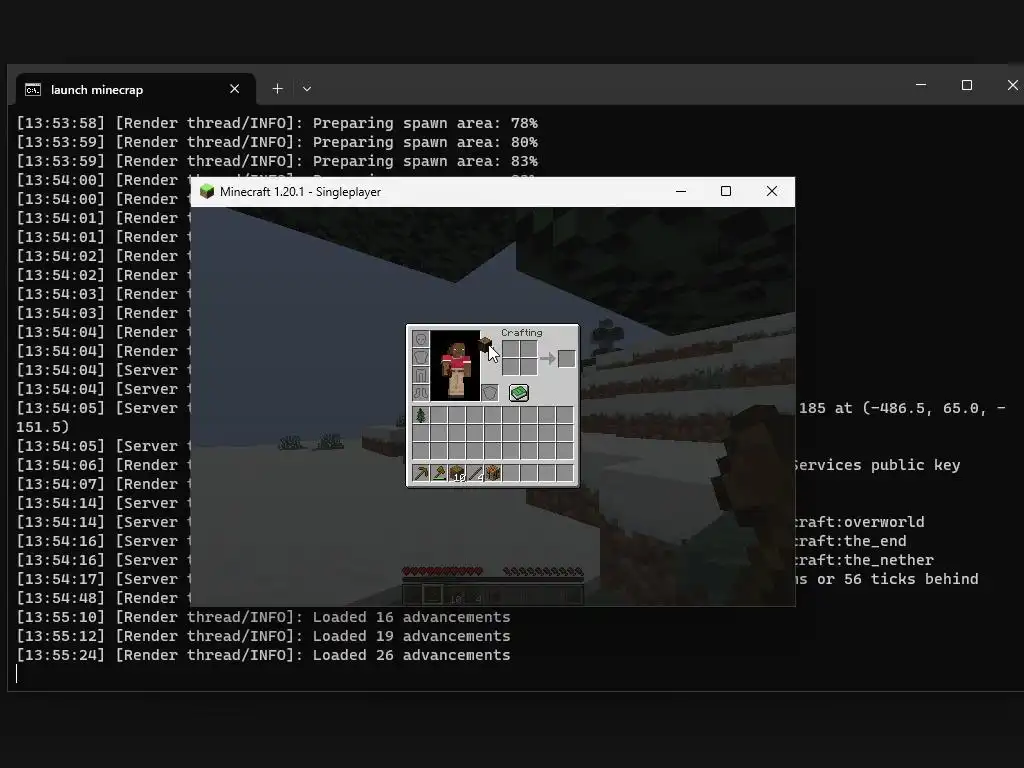Click the last hotbar slot in inventory
This screenshot has width=1024, height=768.
click(x=566, y=472)
